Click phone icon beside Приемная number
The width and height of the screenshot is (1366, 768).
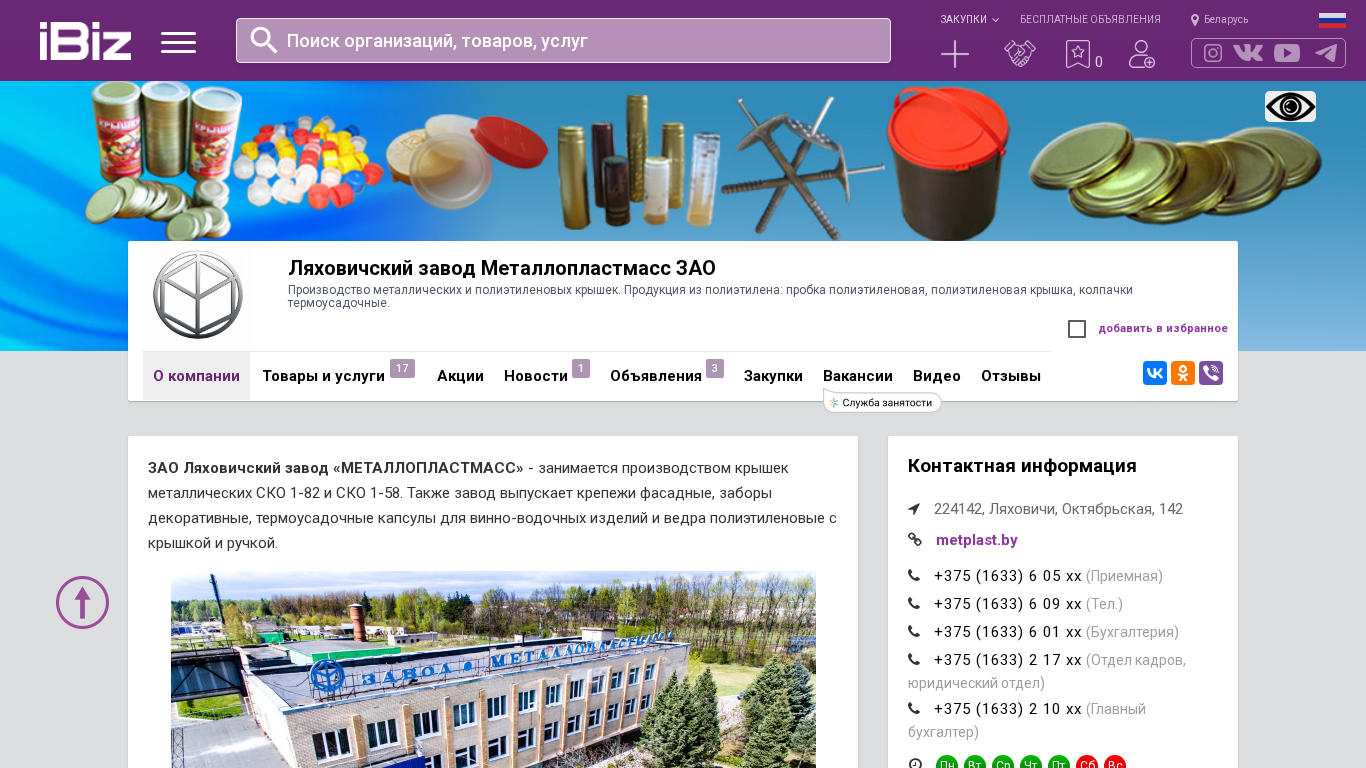[x=914, y=576]
